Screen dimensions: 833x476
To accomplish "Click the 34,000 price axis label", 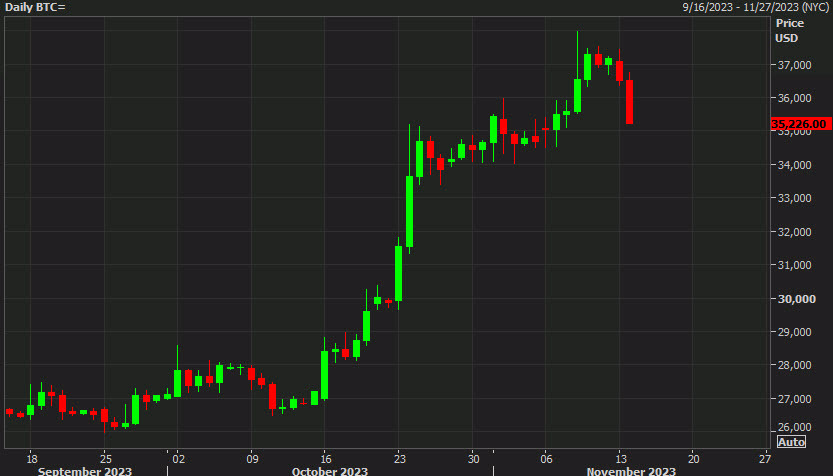I will 794,165.
